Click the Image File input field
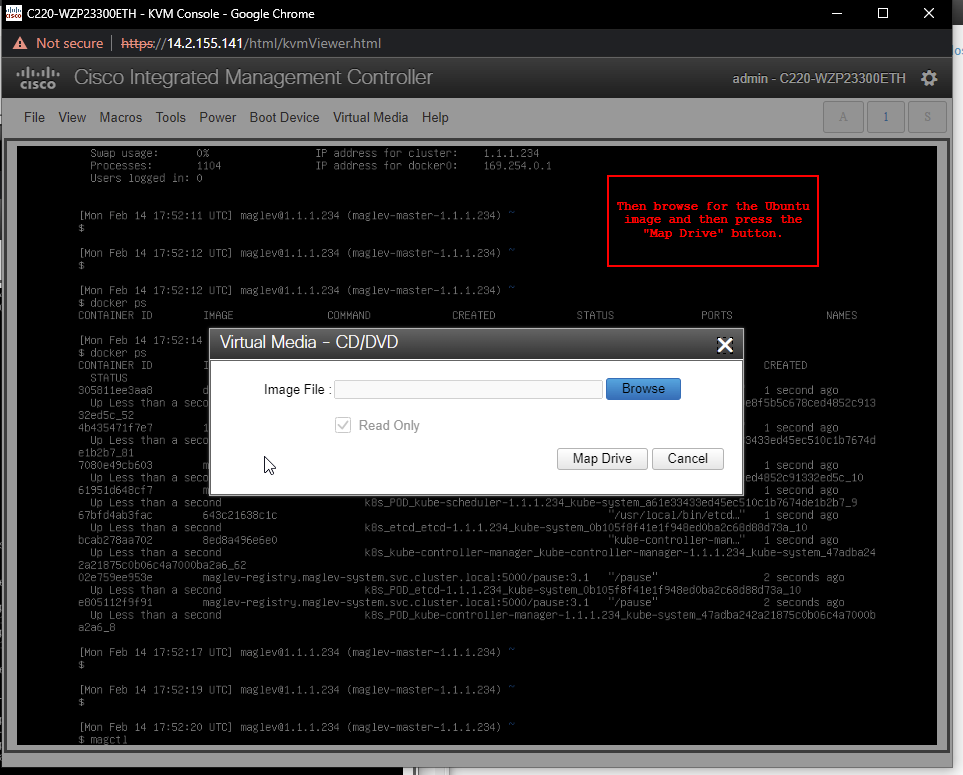The width and height of the screenshot is (963, 775). click(468, 389)
